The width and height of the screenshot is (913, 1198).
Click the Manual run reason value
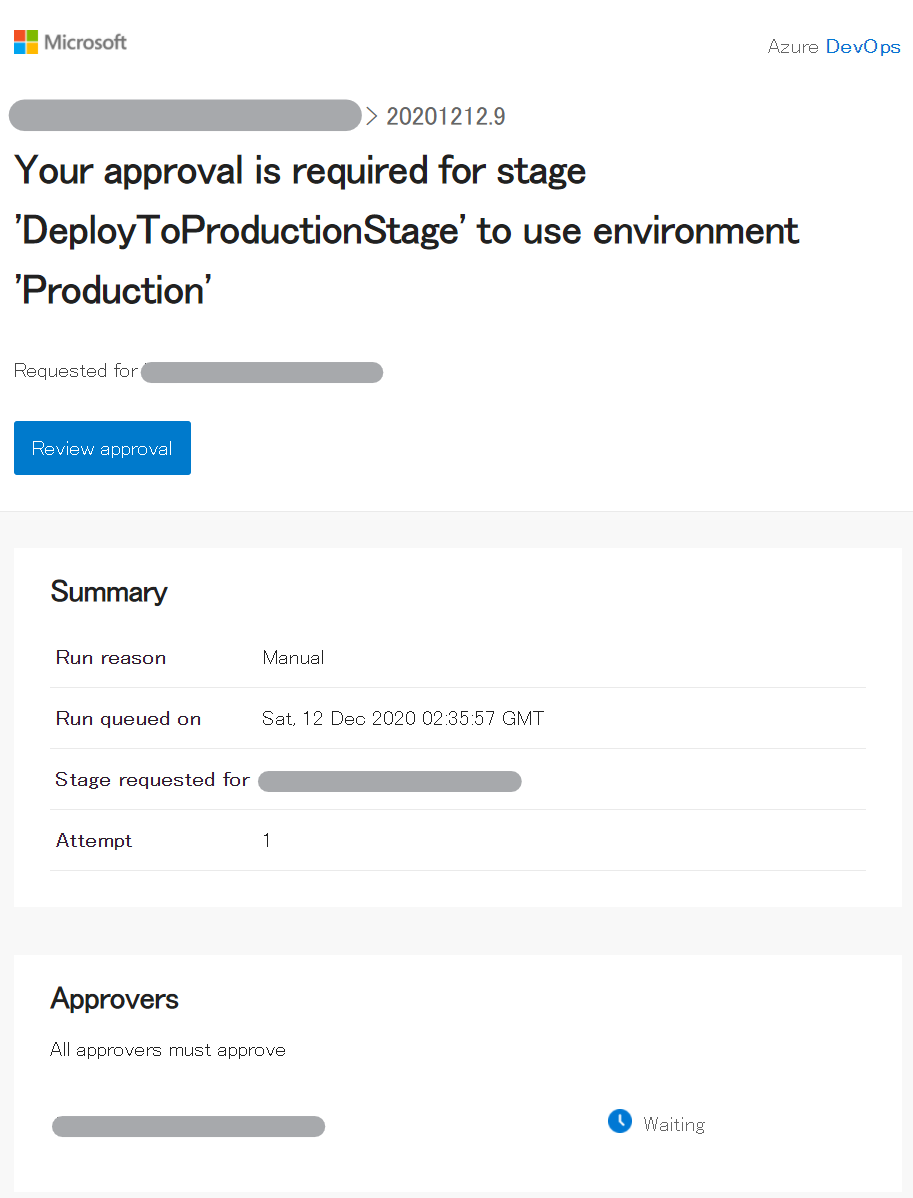coord(293,658)
